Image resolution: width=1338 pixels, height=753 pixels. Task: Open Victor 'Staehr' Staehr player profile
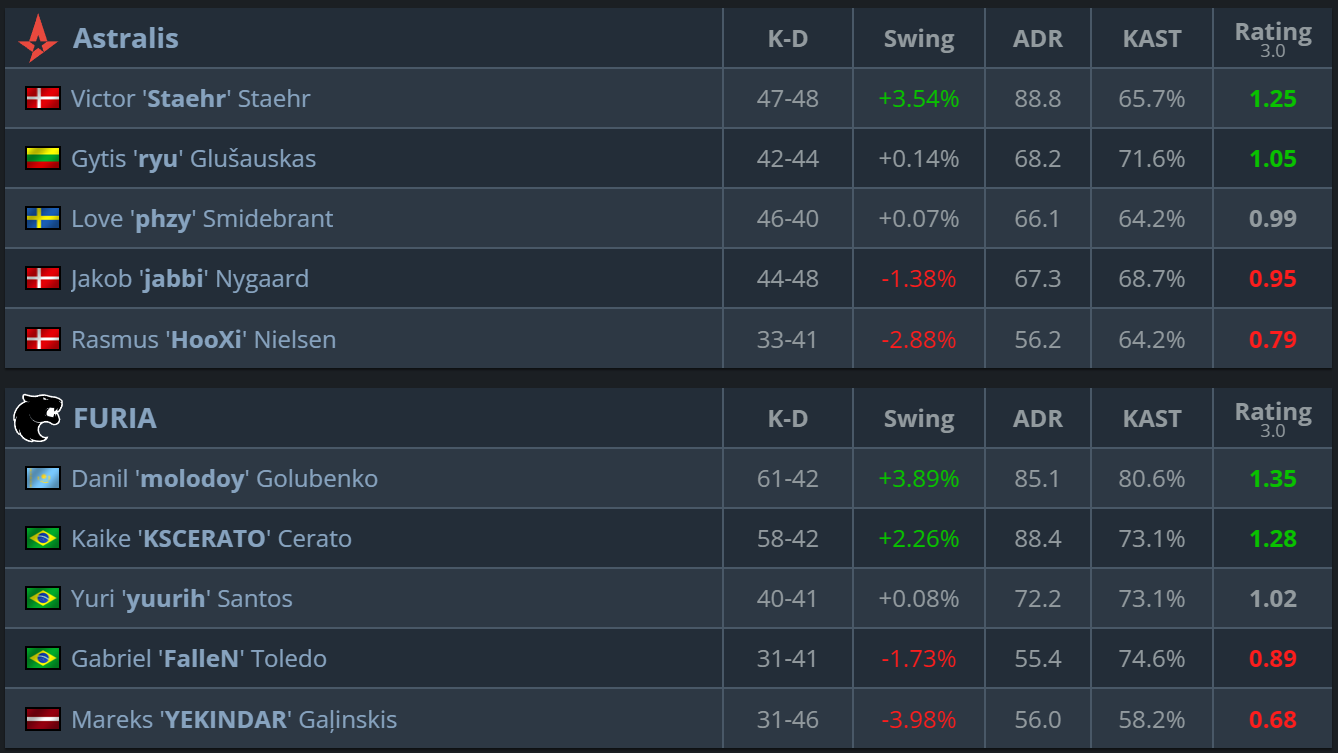coord(191,98)
